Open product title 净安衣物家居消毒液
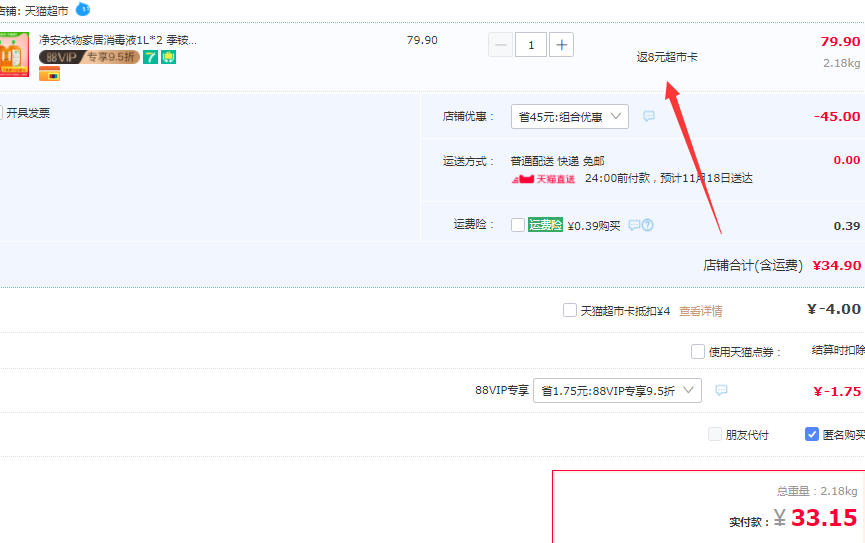The image size is (865, 543). [x=118, y=40]
